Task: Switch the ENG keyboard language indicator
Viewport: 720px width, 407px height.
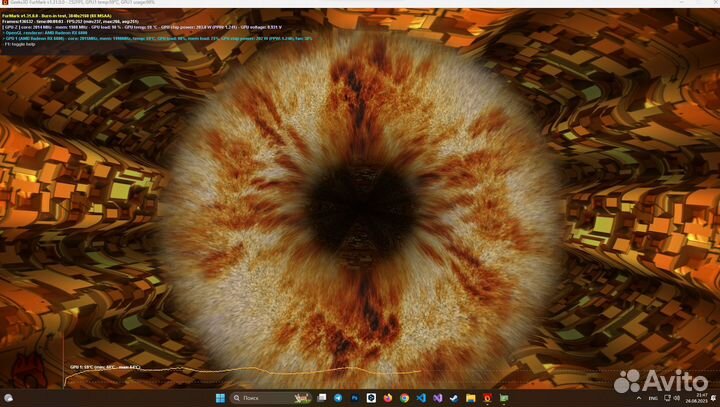Action: coord(651,398)
